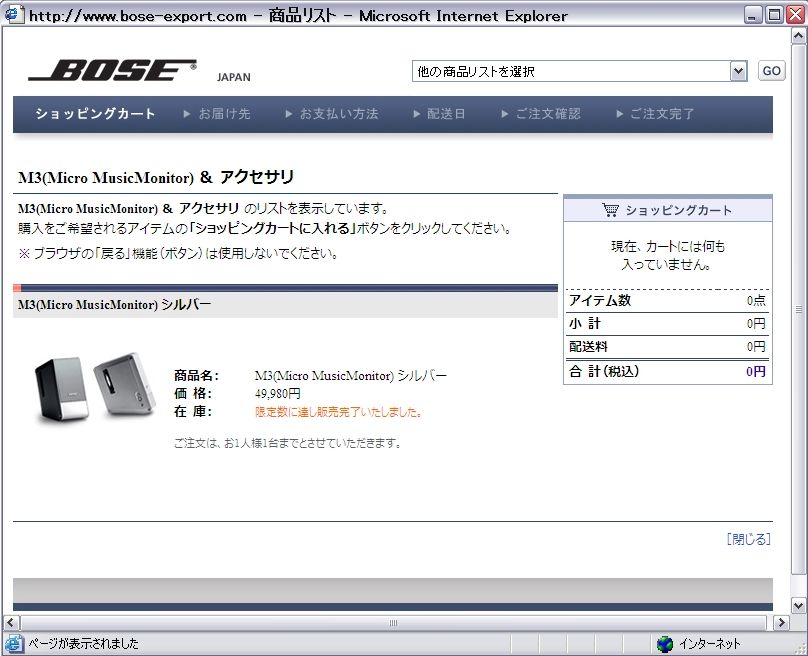Click the 商品名 label
This screenshot has height=656, width=808.
tap(196, 376)
